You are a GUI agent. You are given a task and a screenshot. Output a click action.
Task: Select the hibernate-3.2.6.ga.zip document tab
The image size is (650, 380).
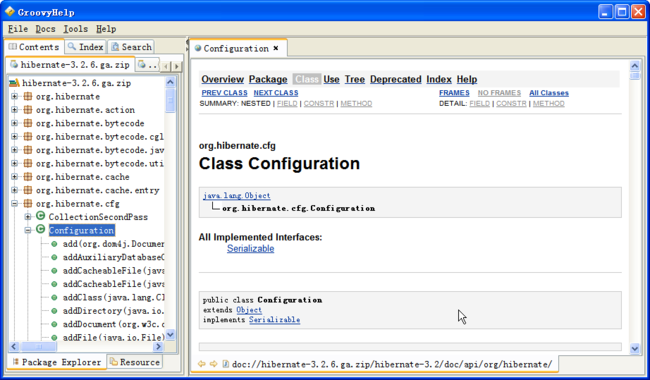(x=70, y=65)
